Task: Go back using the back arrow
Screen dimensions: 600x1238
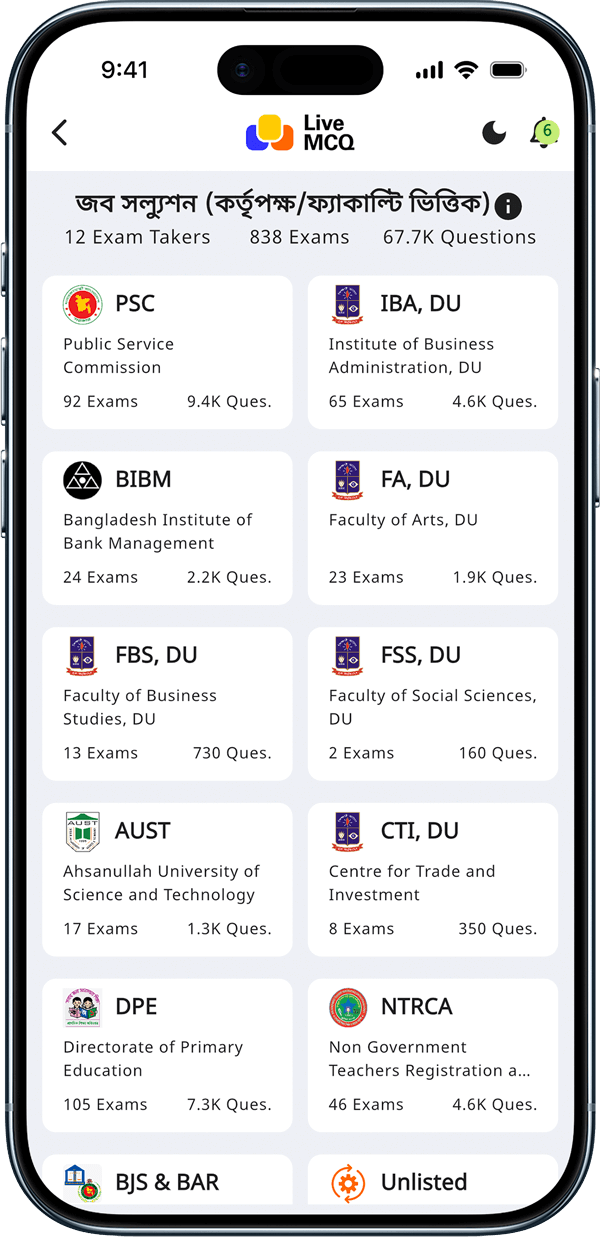Action: 59,131
